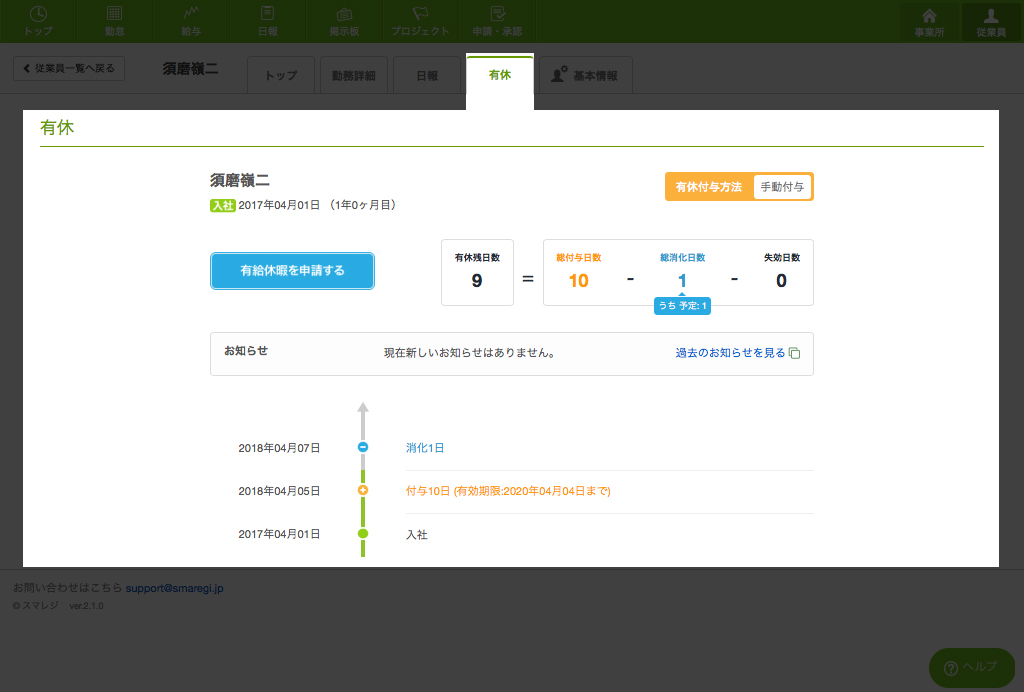The image size is (1024, 692).
Task: Click the 須磨嶺二 name in header bar
Action: point(190,69)
